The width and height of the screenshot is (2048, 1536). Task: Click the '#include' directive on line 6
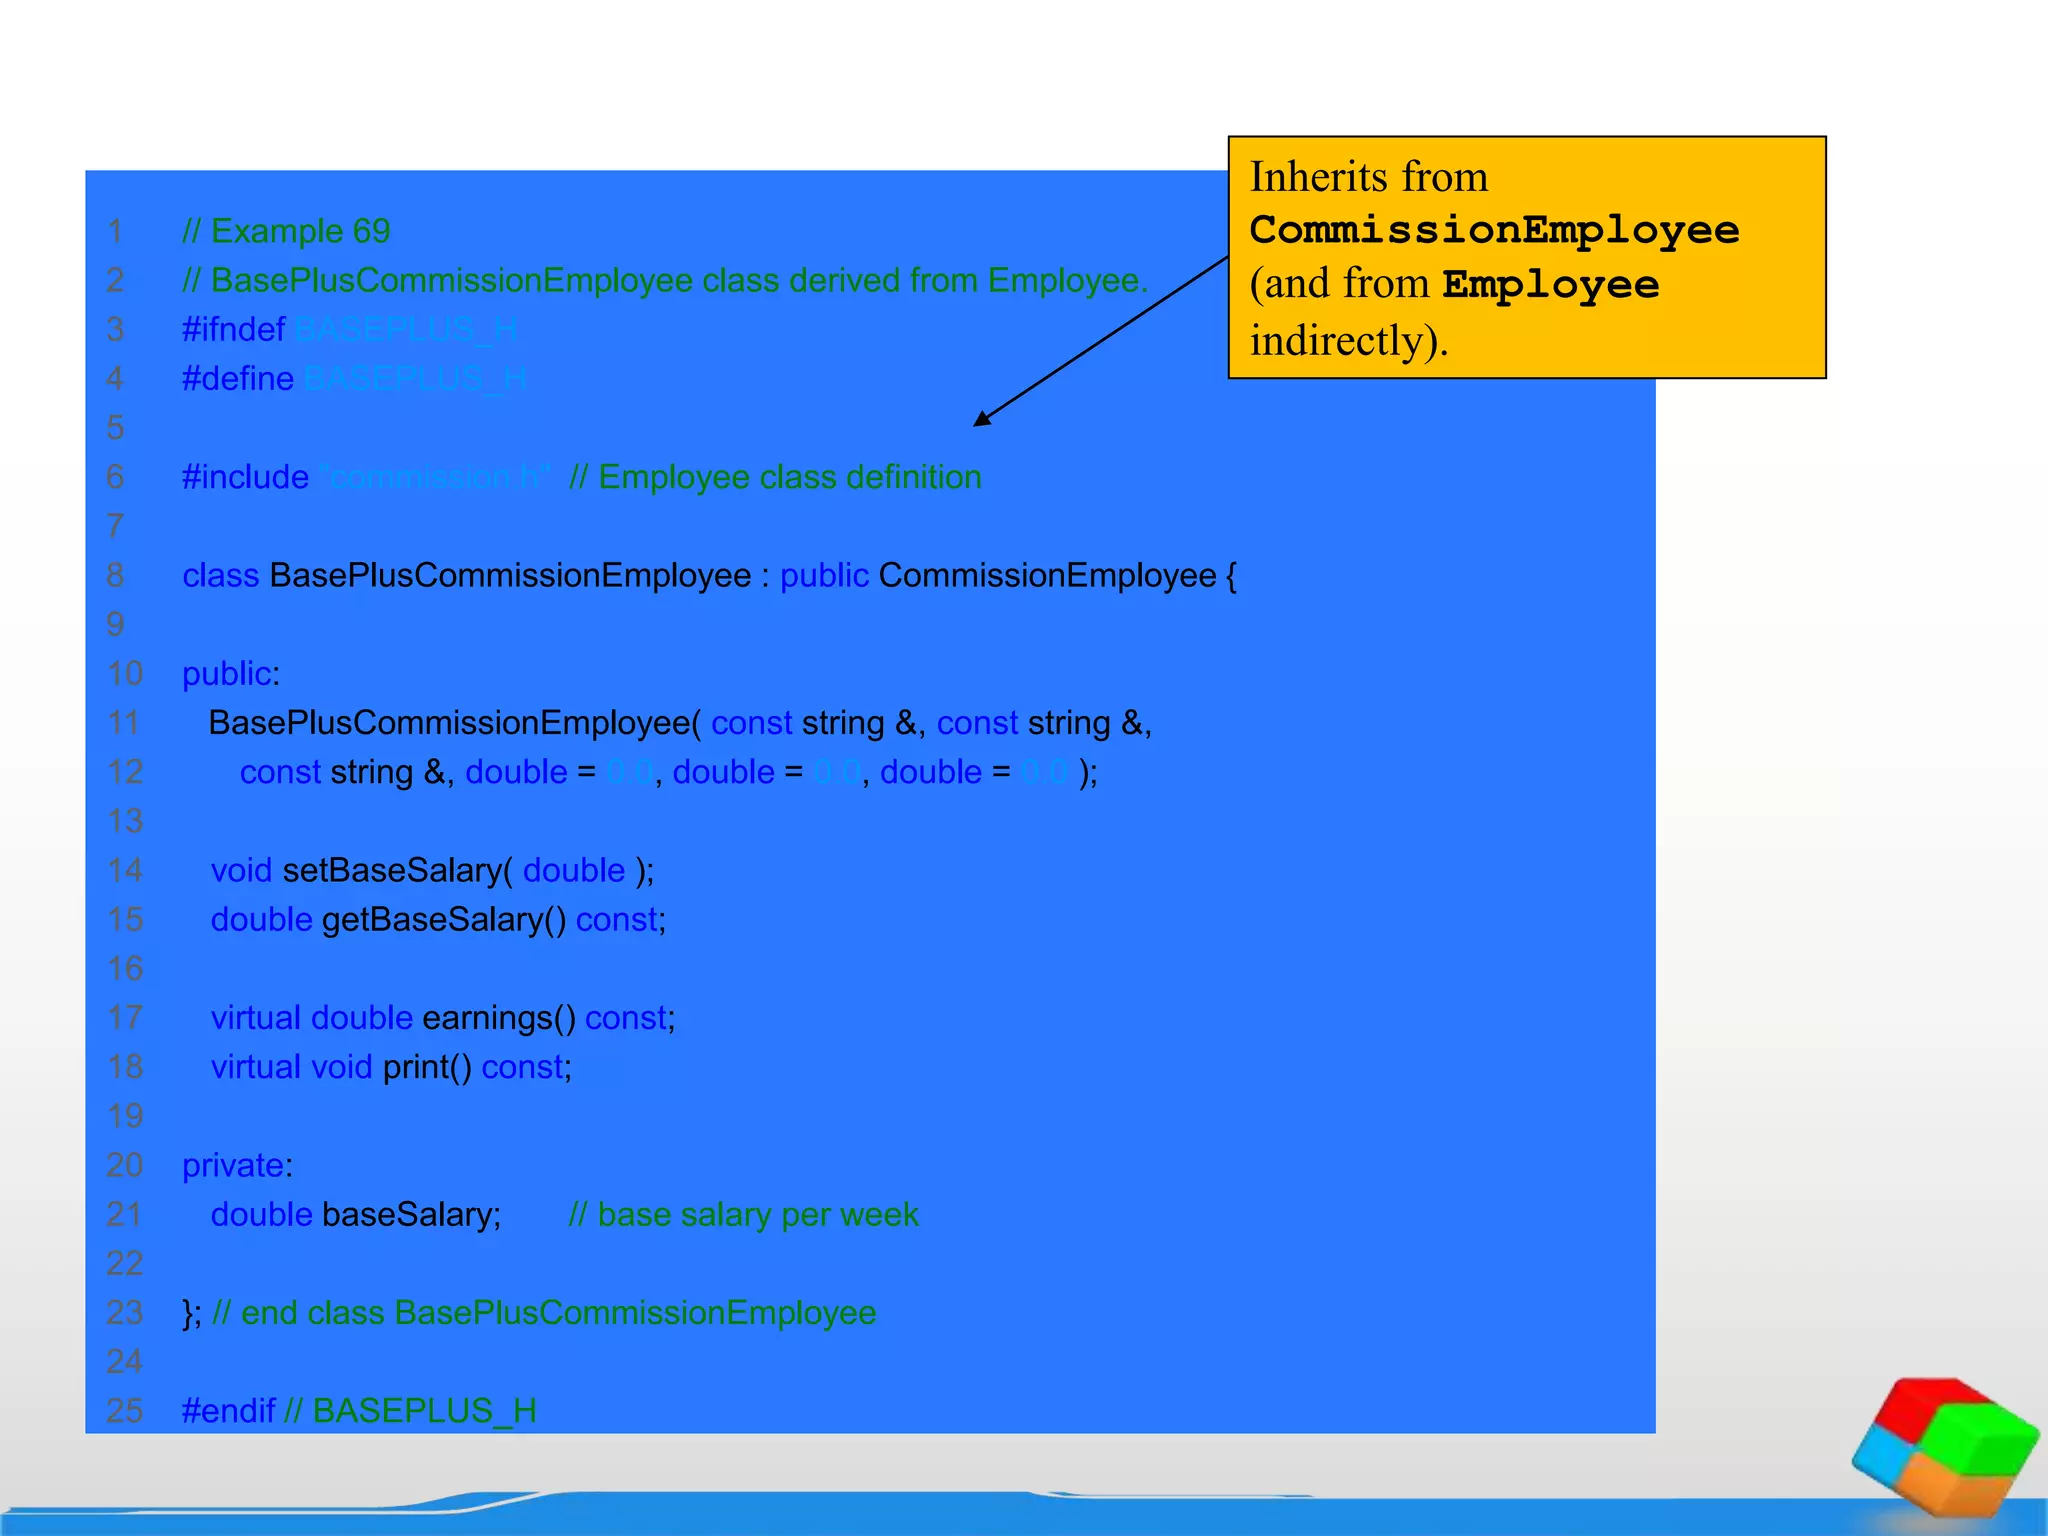pos(246,477)
